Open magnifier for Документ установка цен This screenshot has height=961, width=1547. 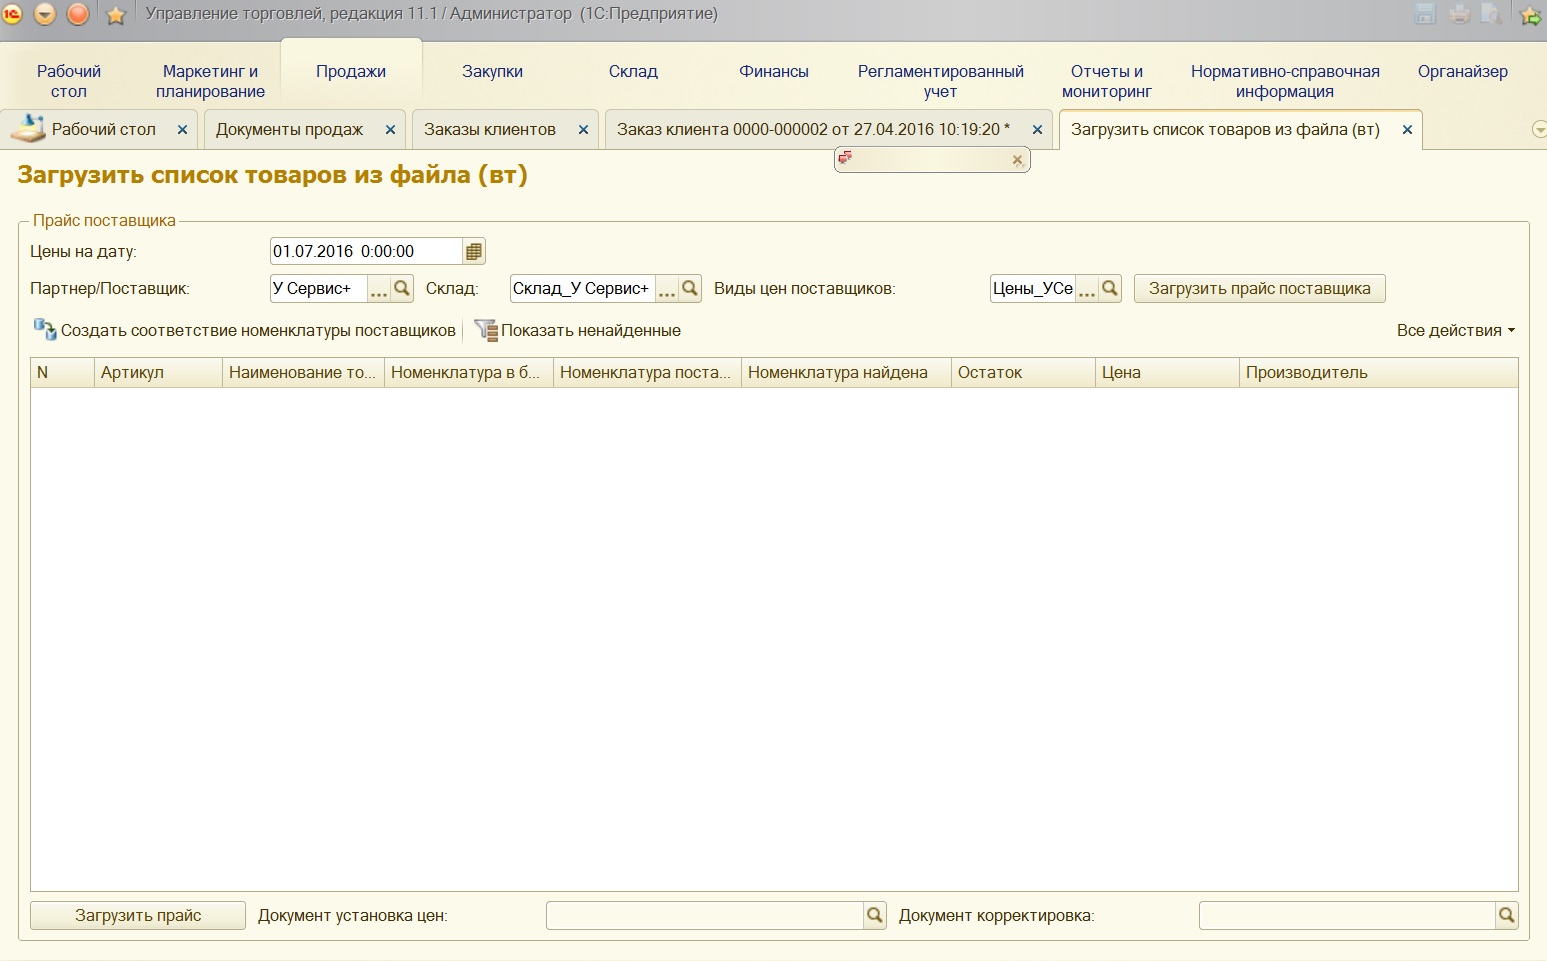click(875, 915)
